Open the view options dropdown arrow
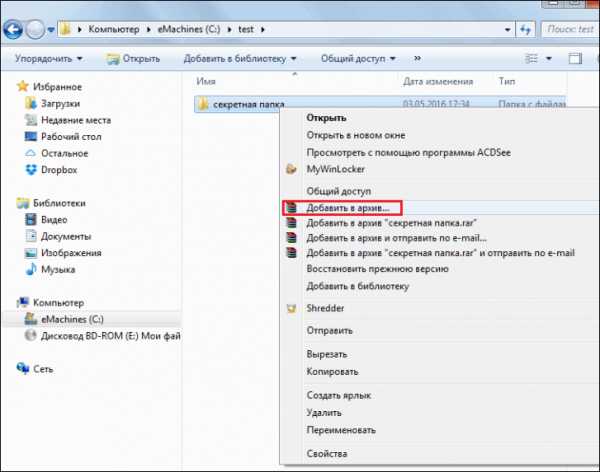 [549, 59]
